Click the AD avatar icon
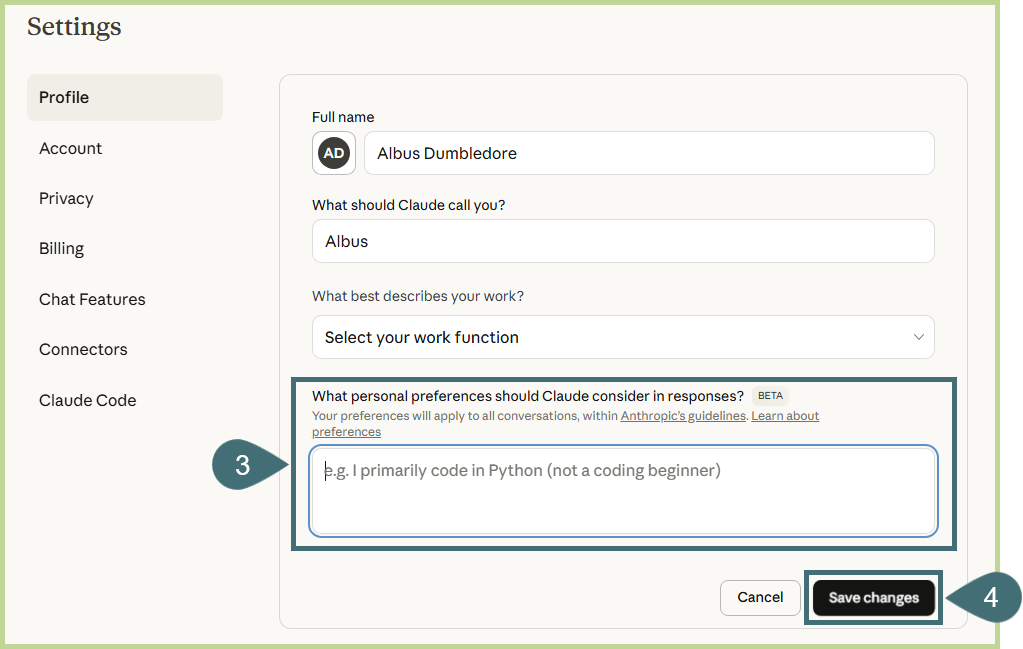Image resolution: width=1023 pixels, height=649 pixels. coord(334,153)
